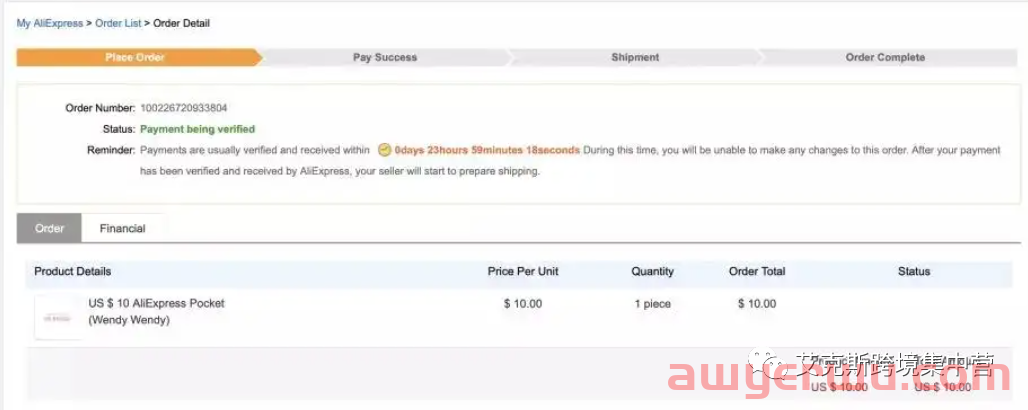
Task: Click the 23hours 59minutes countdown timer
Action: 487,150
